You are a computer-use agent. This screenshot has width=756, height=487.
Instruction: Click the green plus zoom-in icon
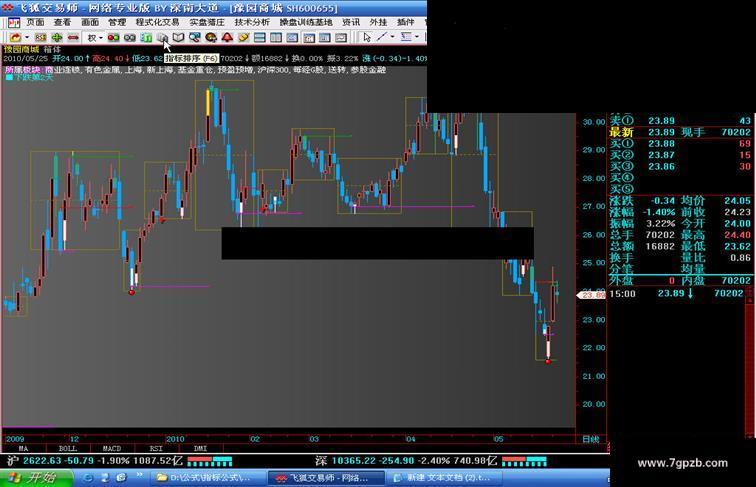pyautogui.click(x=57, y=37)
